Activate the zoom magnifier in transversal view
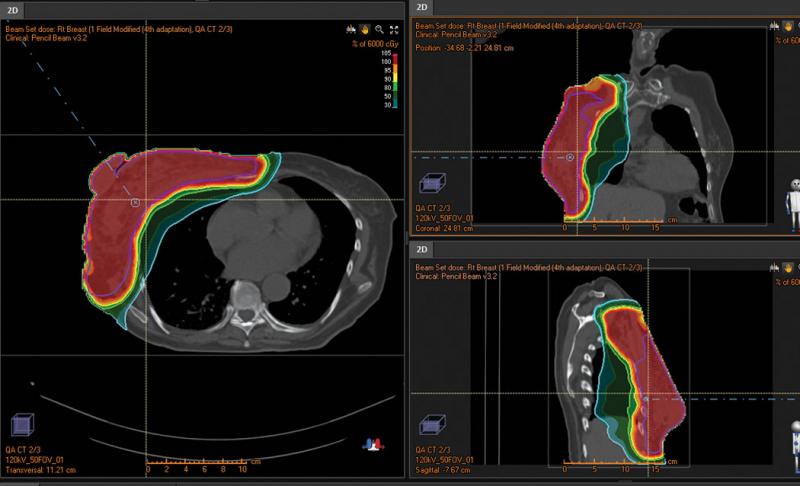 378,30
